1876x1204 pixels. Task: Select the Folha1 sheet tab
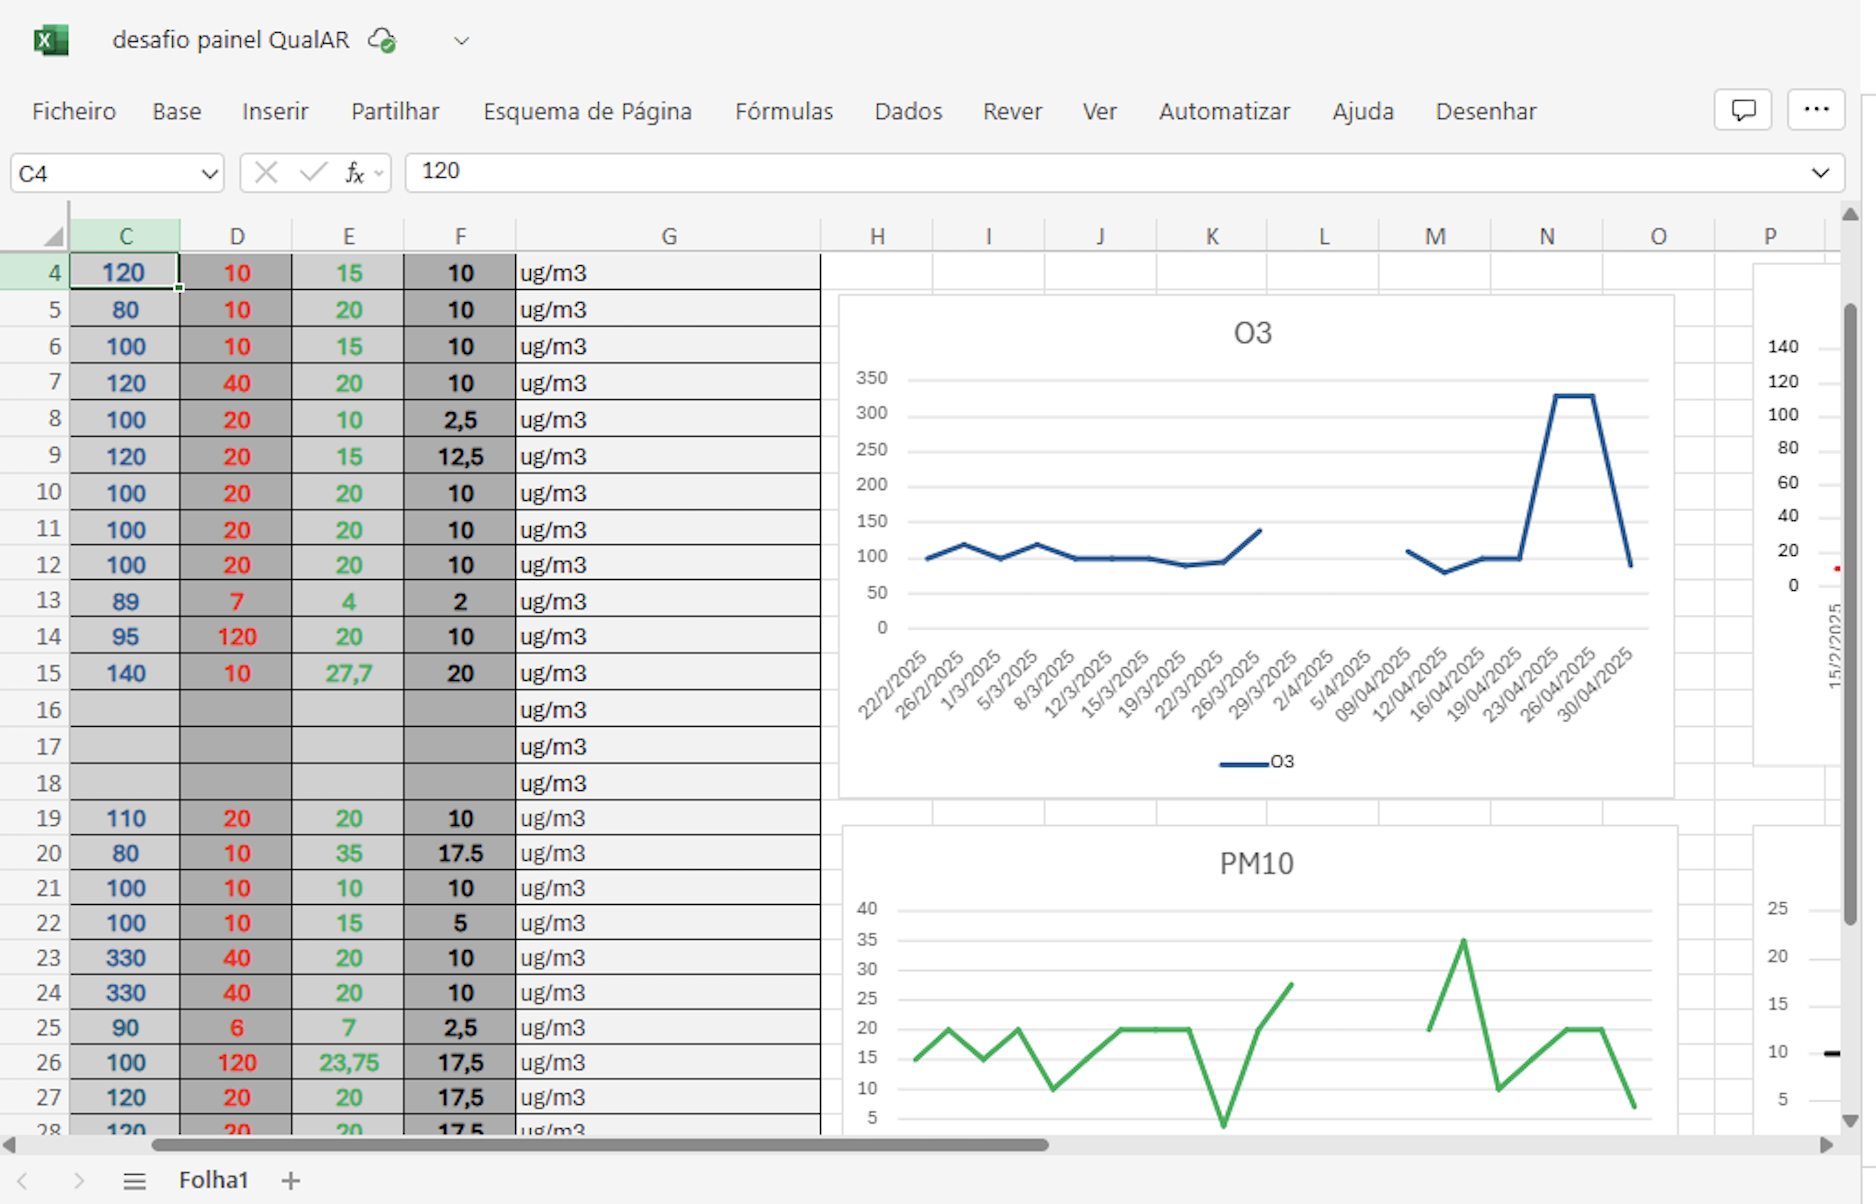point(213,1180)
